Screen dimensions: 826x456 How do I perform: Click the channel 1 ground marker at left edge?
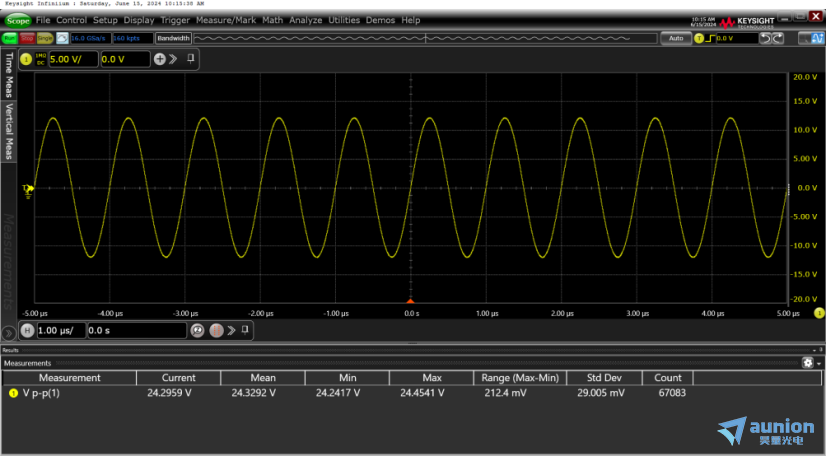pos(28,190)
